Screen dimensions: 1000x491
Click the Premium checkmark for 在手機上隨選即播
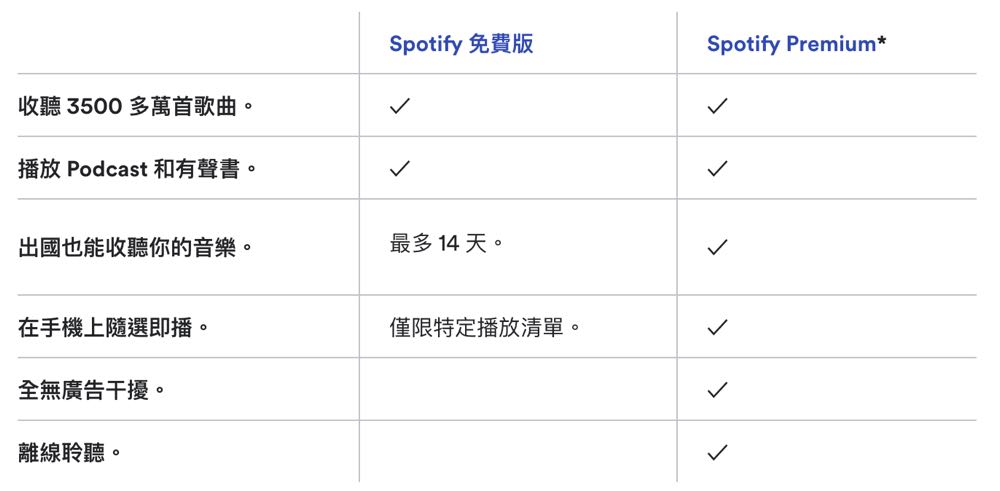tap(717, 327)
